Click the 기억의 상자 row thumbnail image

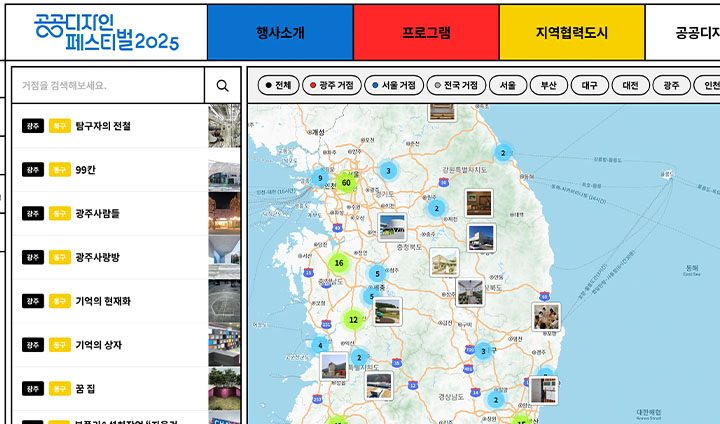[224, 345]
